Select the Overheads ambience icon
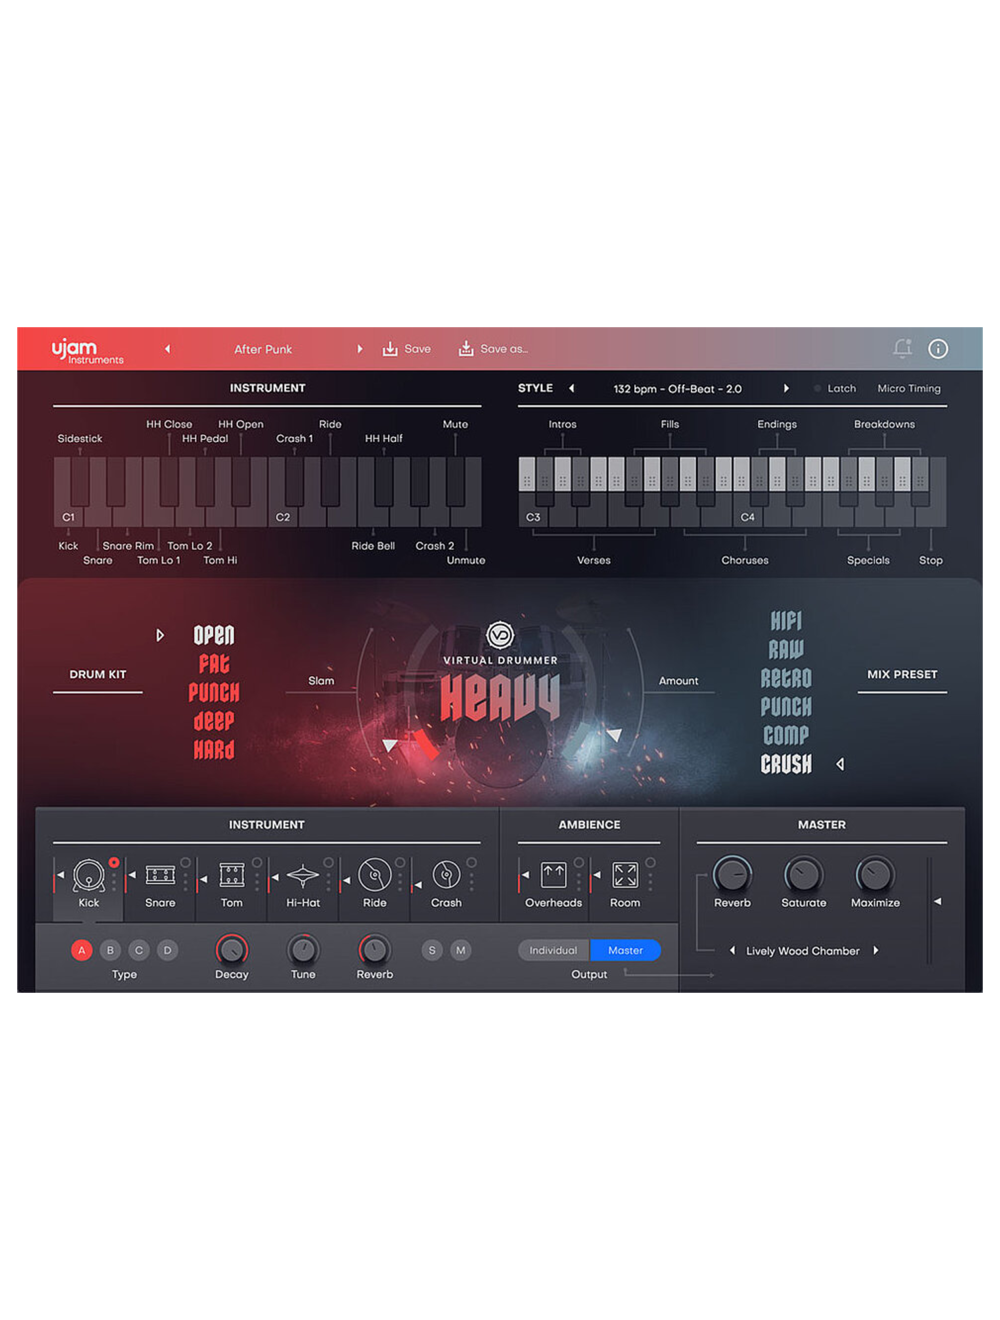 click(x=552, y=874)
